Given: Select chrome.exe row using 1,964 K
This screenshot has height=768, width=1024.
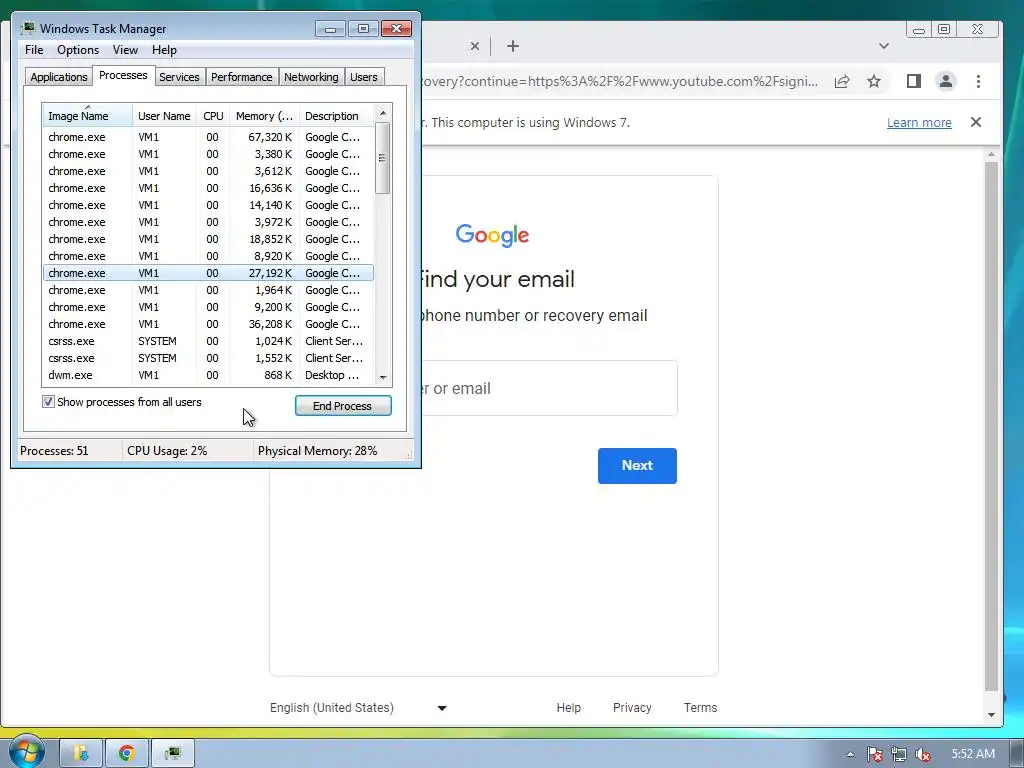Looking at the screenshot, I should pos(208,290).
